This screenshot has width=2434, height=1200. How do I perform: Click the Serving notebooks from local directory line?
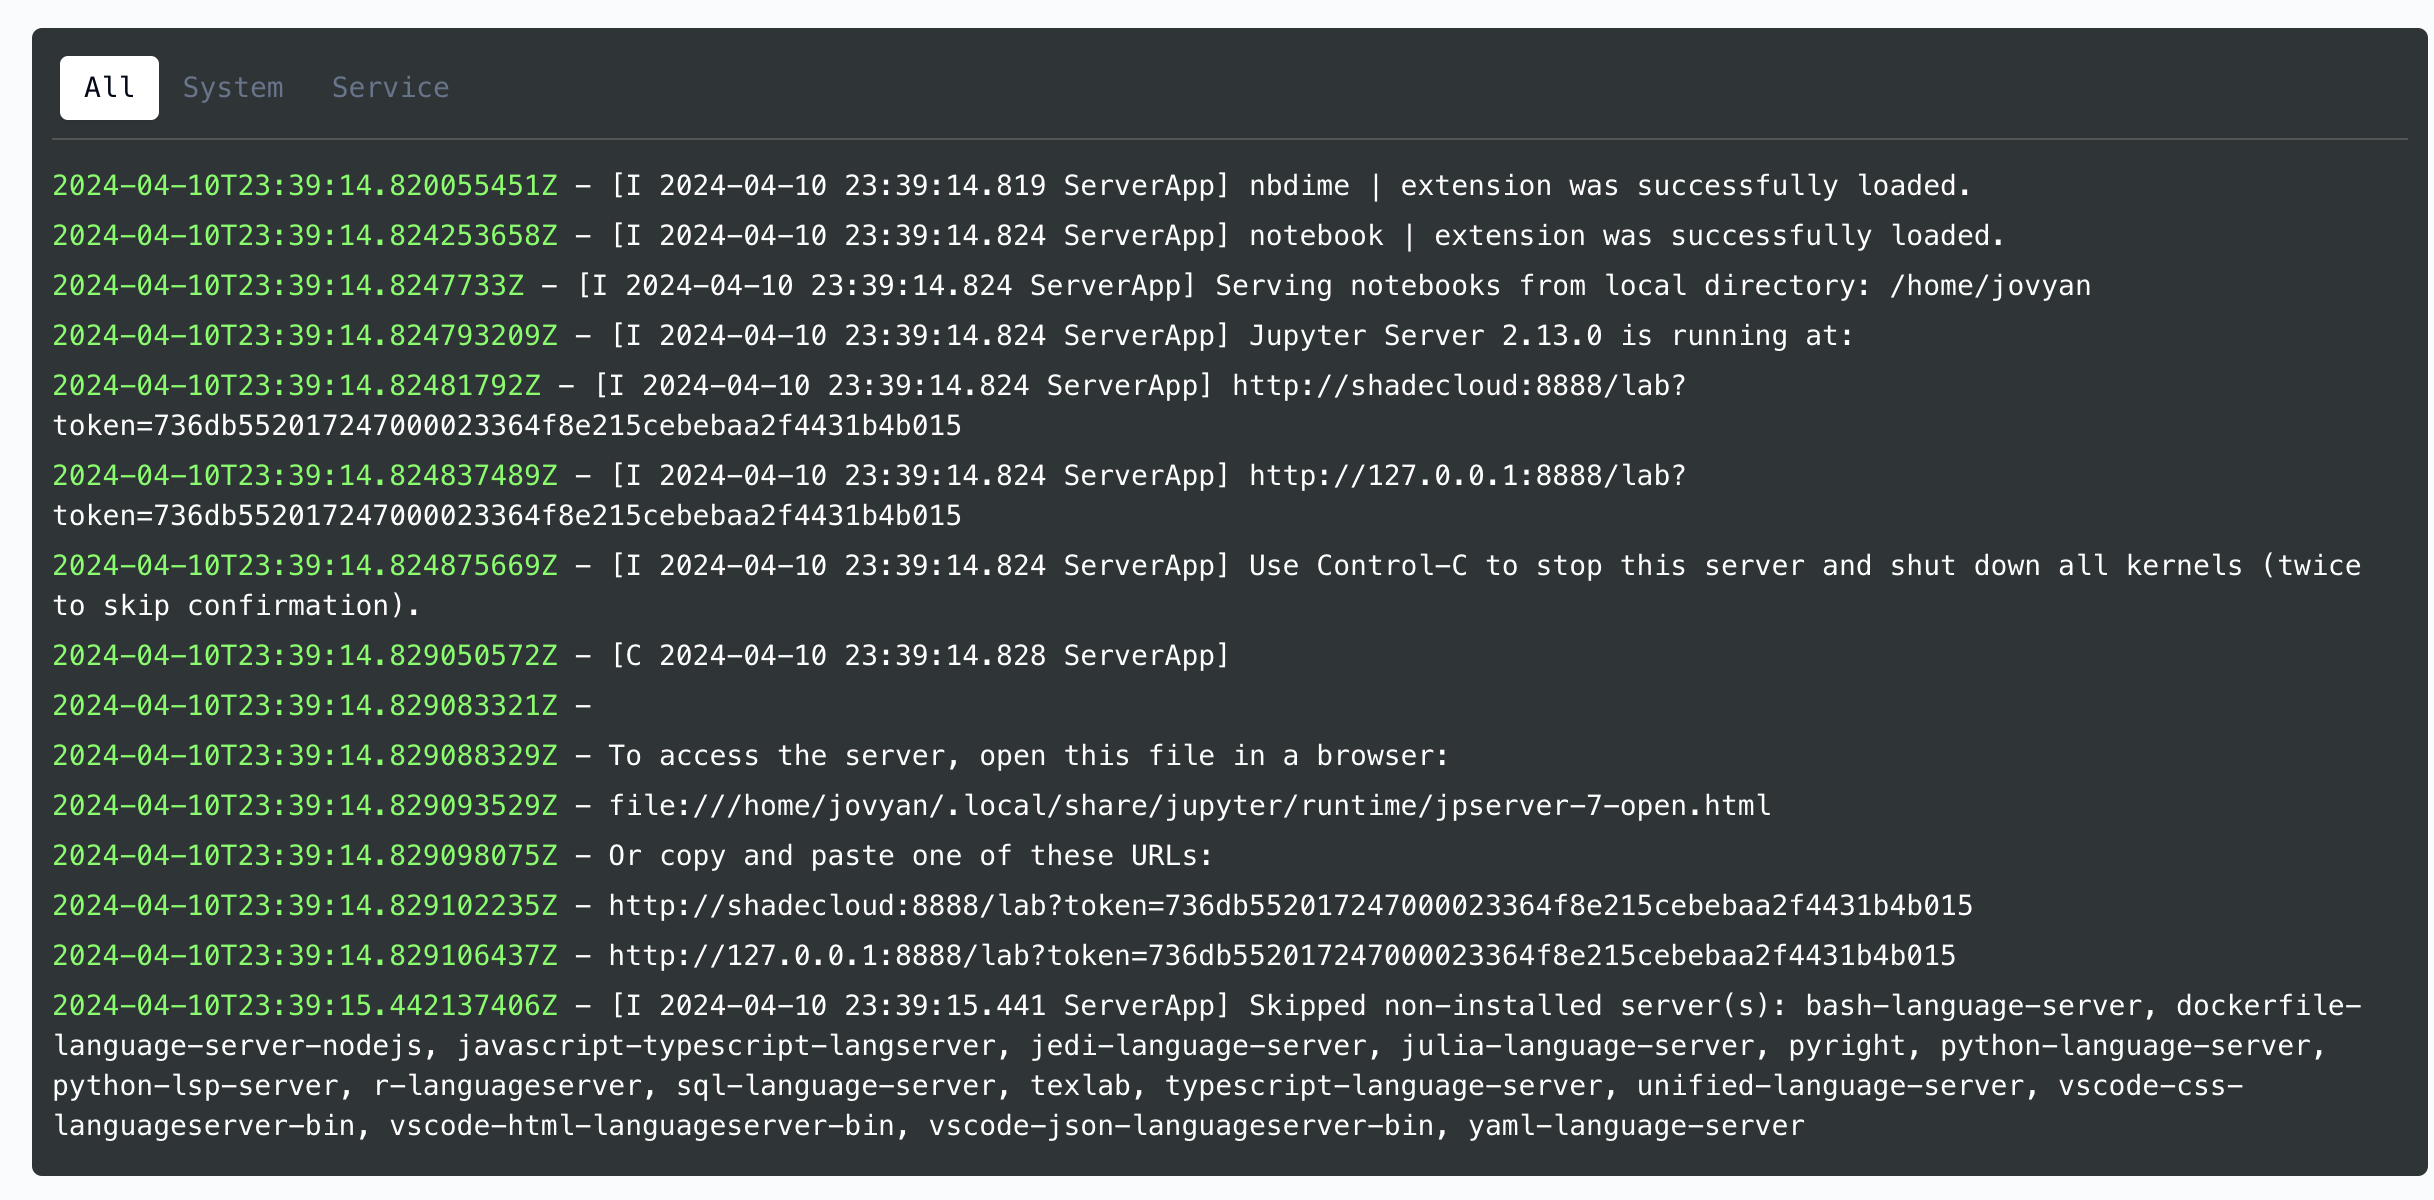coord(1071,286)
